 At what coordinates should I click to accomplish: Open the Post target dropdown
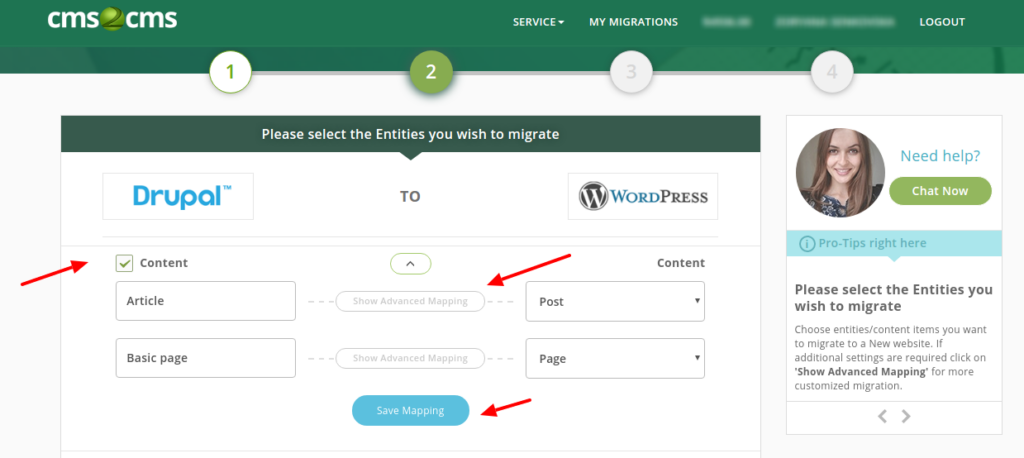[615, 301]
